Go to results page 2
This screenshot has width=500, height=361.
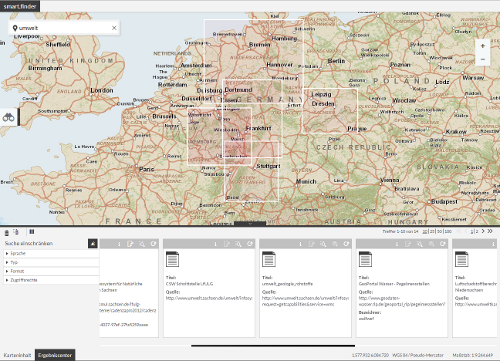click(x=477, y=231)
